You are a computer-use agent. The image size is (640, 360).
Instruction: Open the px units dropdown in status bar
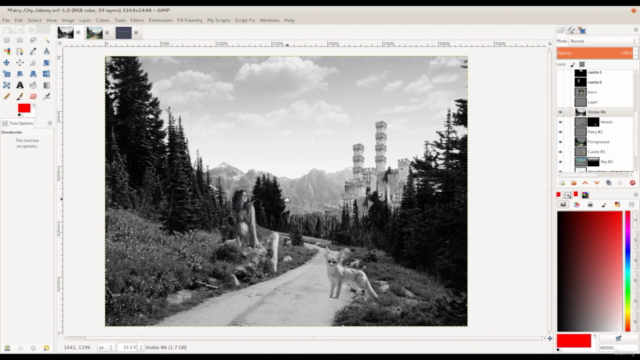(x=106, y=347)
